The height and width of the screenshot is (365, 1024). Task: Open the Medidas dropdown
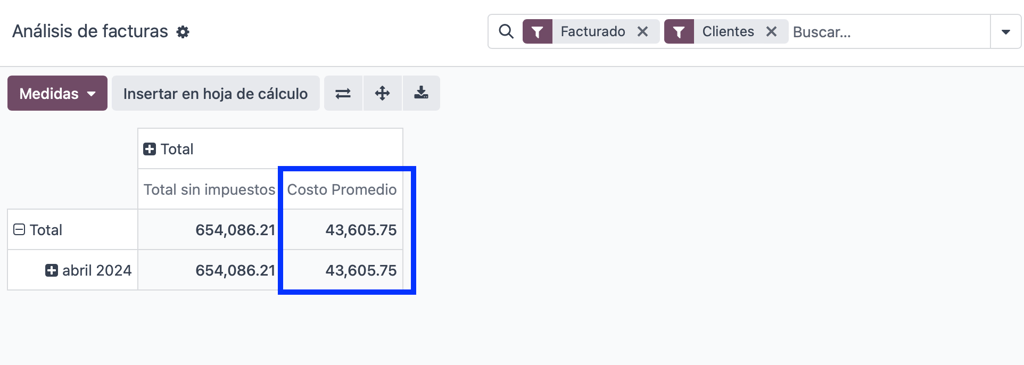(57, 93)
